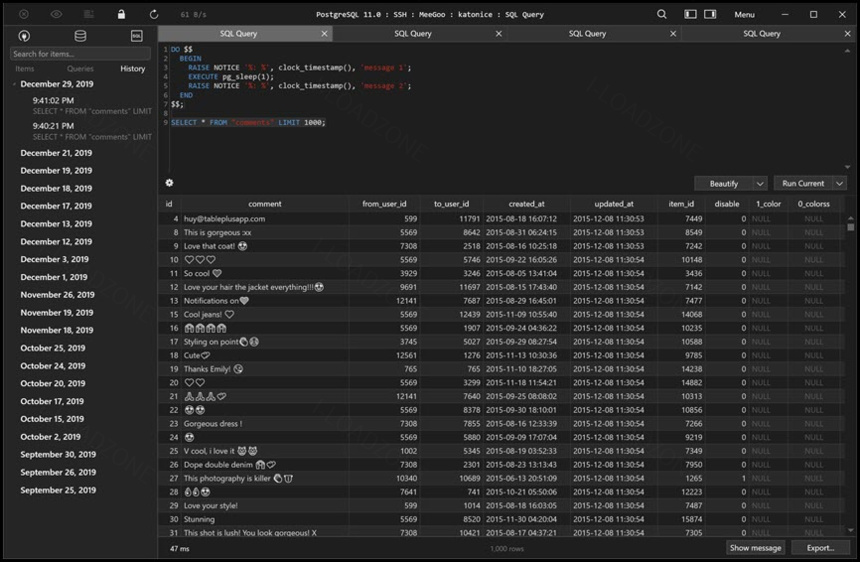Close the fourth SQL Query tab
This screenshot has width=860, height=562.
click(847, 33)
